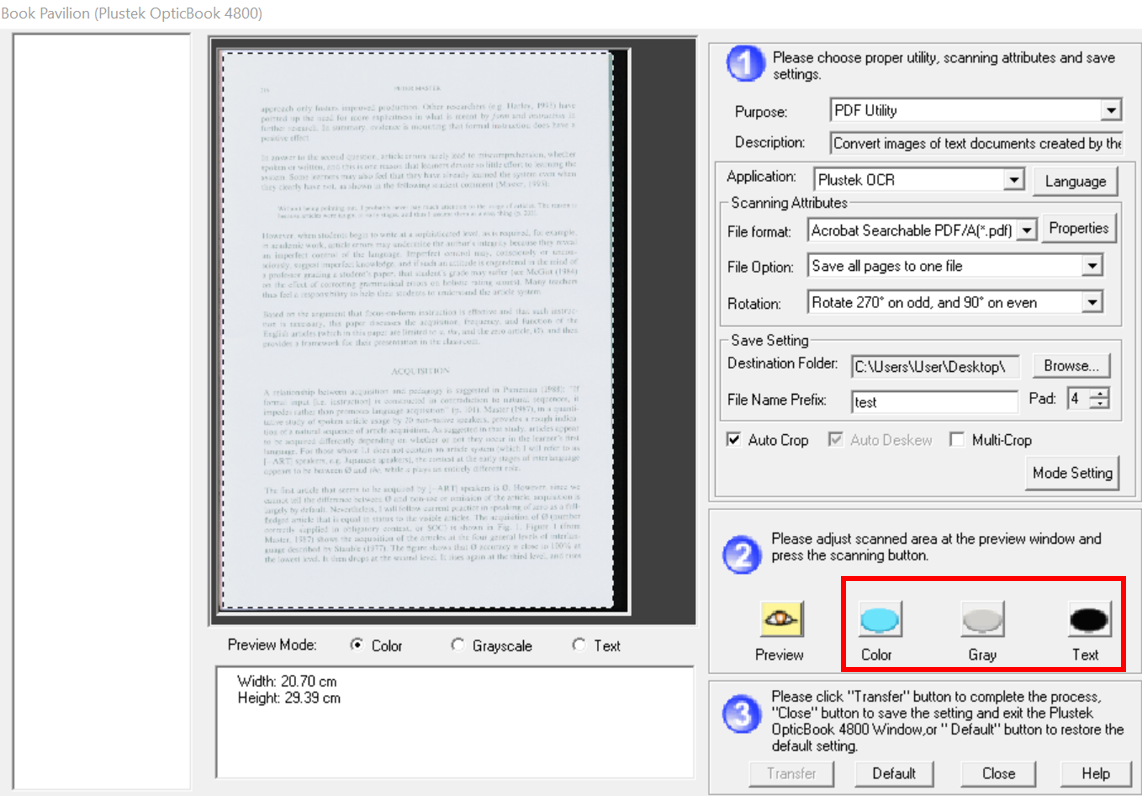Open the Rotation dropdown
Screen dimensions: 1142x796
(1092, 303)
